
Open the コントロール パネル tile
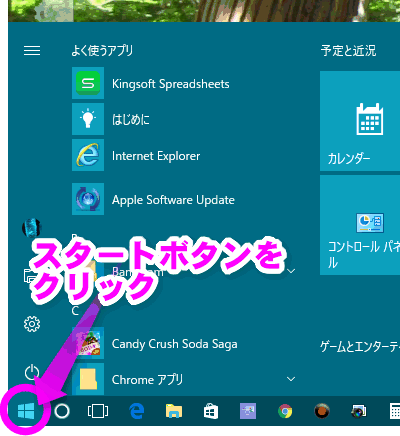tap(360, 225)
